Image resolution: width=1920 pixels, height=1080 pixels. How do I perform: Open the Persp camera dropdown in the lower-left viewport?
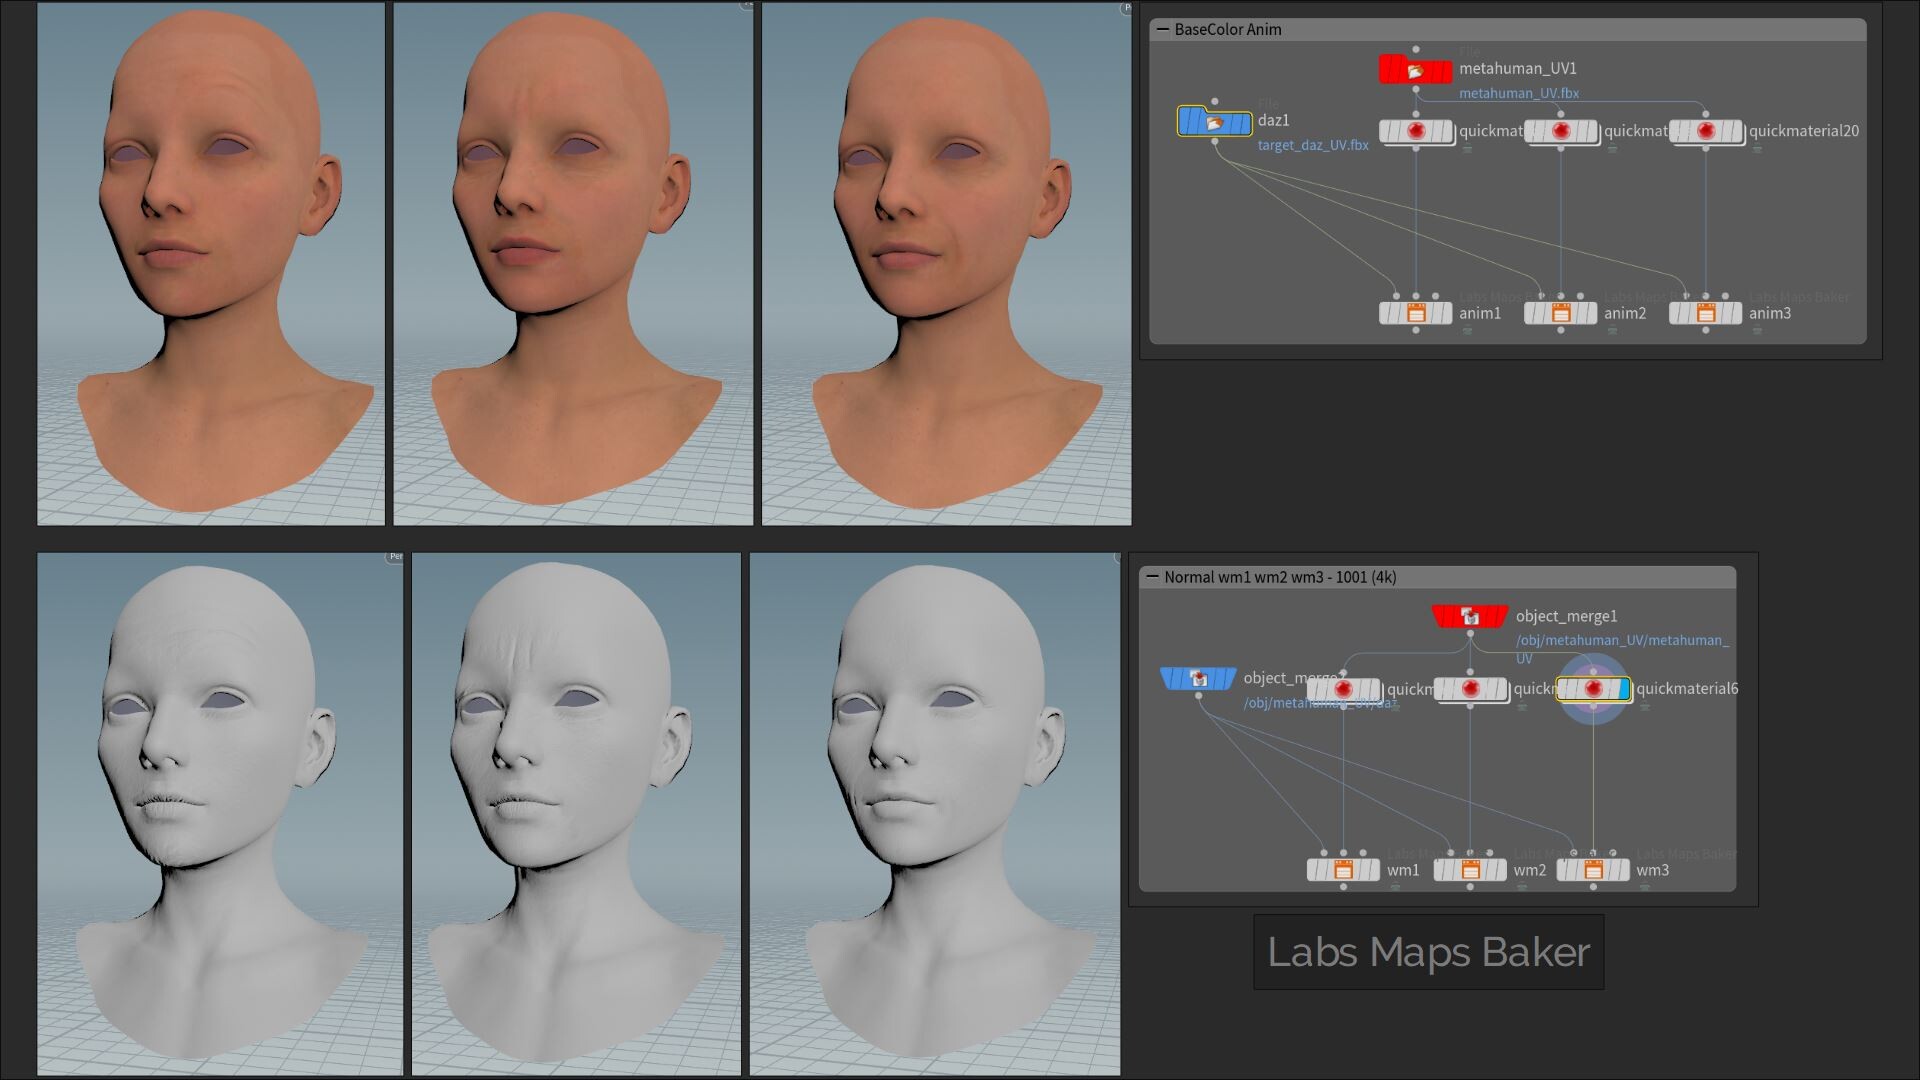[395, 556]
